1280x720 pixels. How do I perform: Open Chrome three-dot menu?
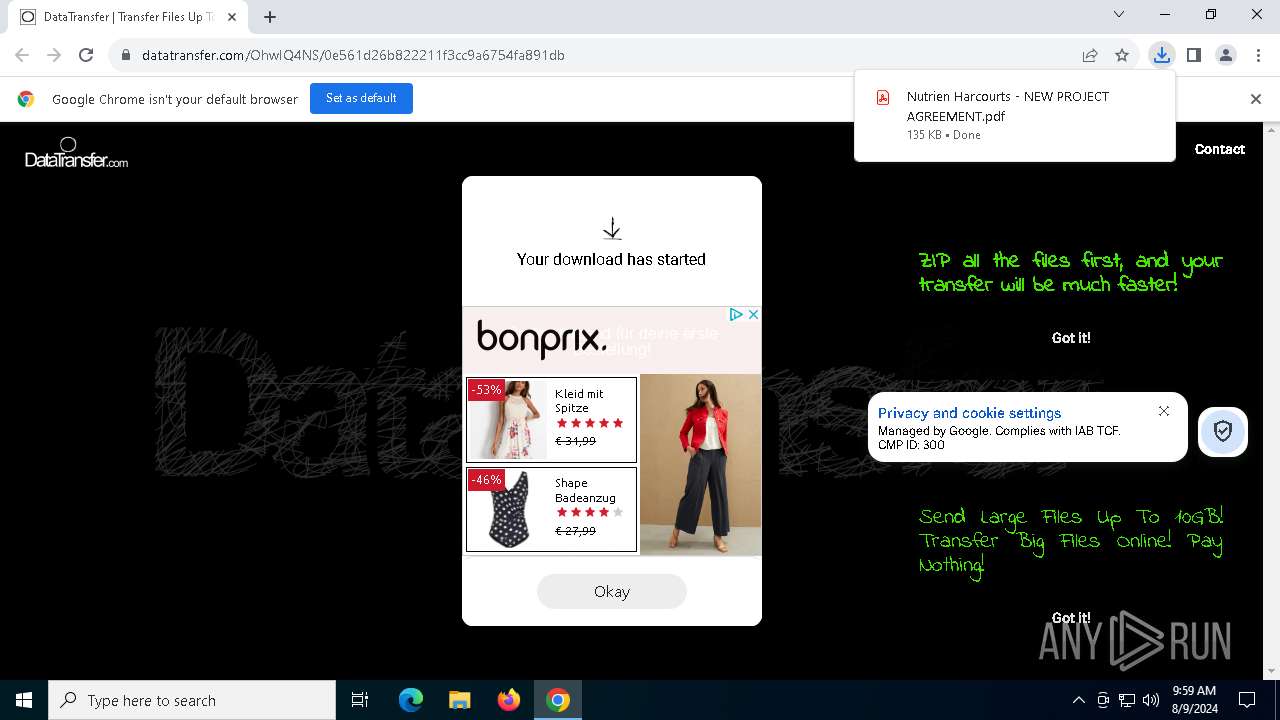point(1257,55)
